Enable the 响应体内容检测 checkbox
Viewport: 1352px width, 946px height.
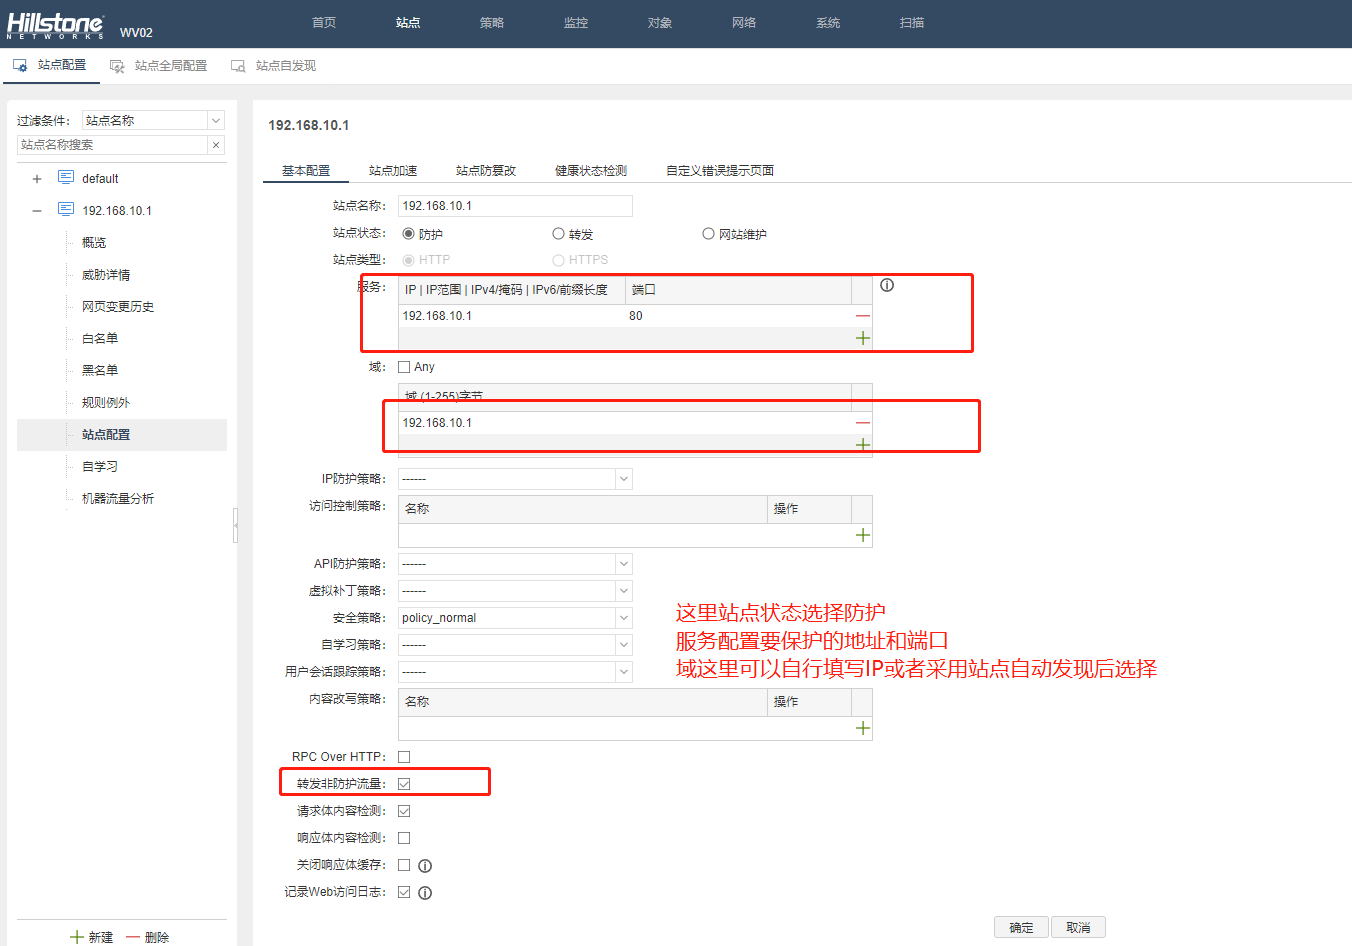[404, 838]
